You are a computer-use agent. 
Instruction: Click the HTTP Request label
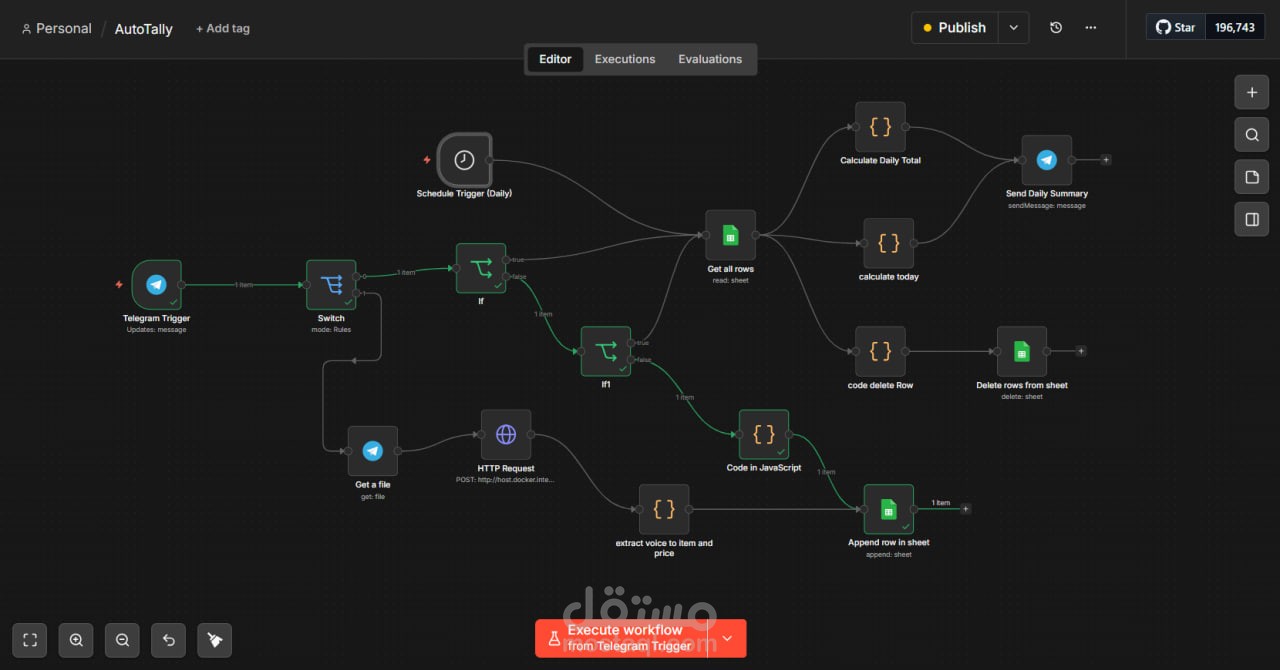pos(506,468)
